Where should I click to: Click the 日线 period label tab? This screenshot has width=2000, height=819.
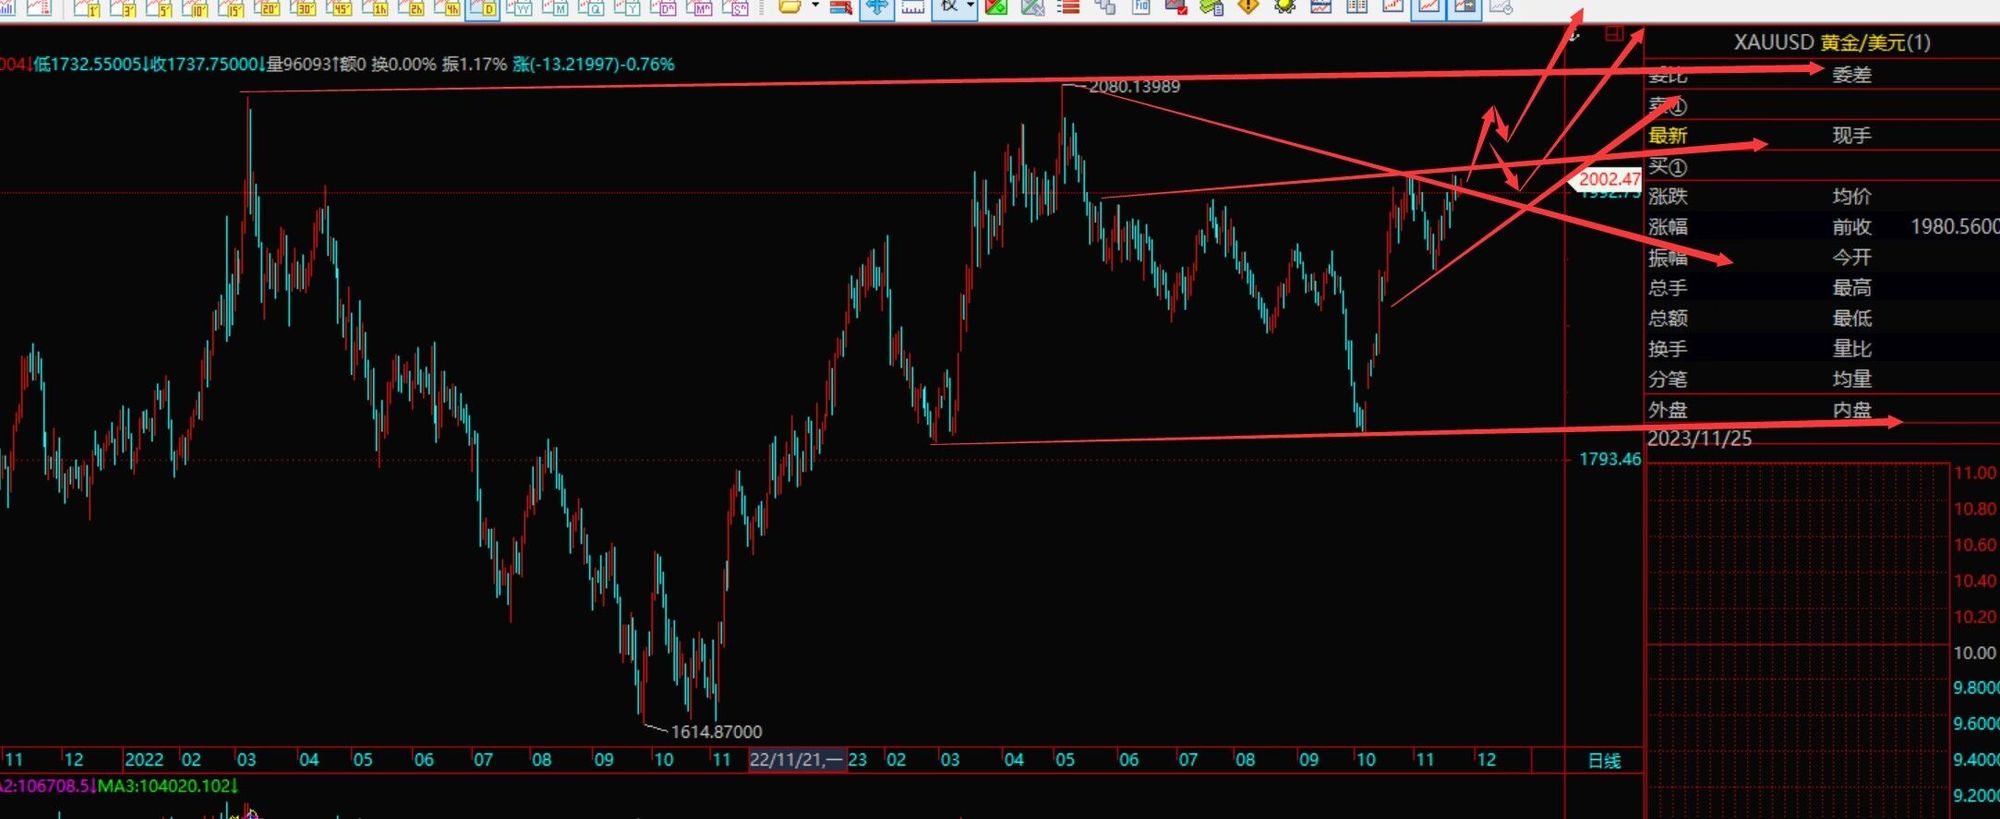click(x=1604, y=761)
